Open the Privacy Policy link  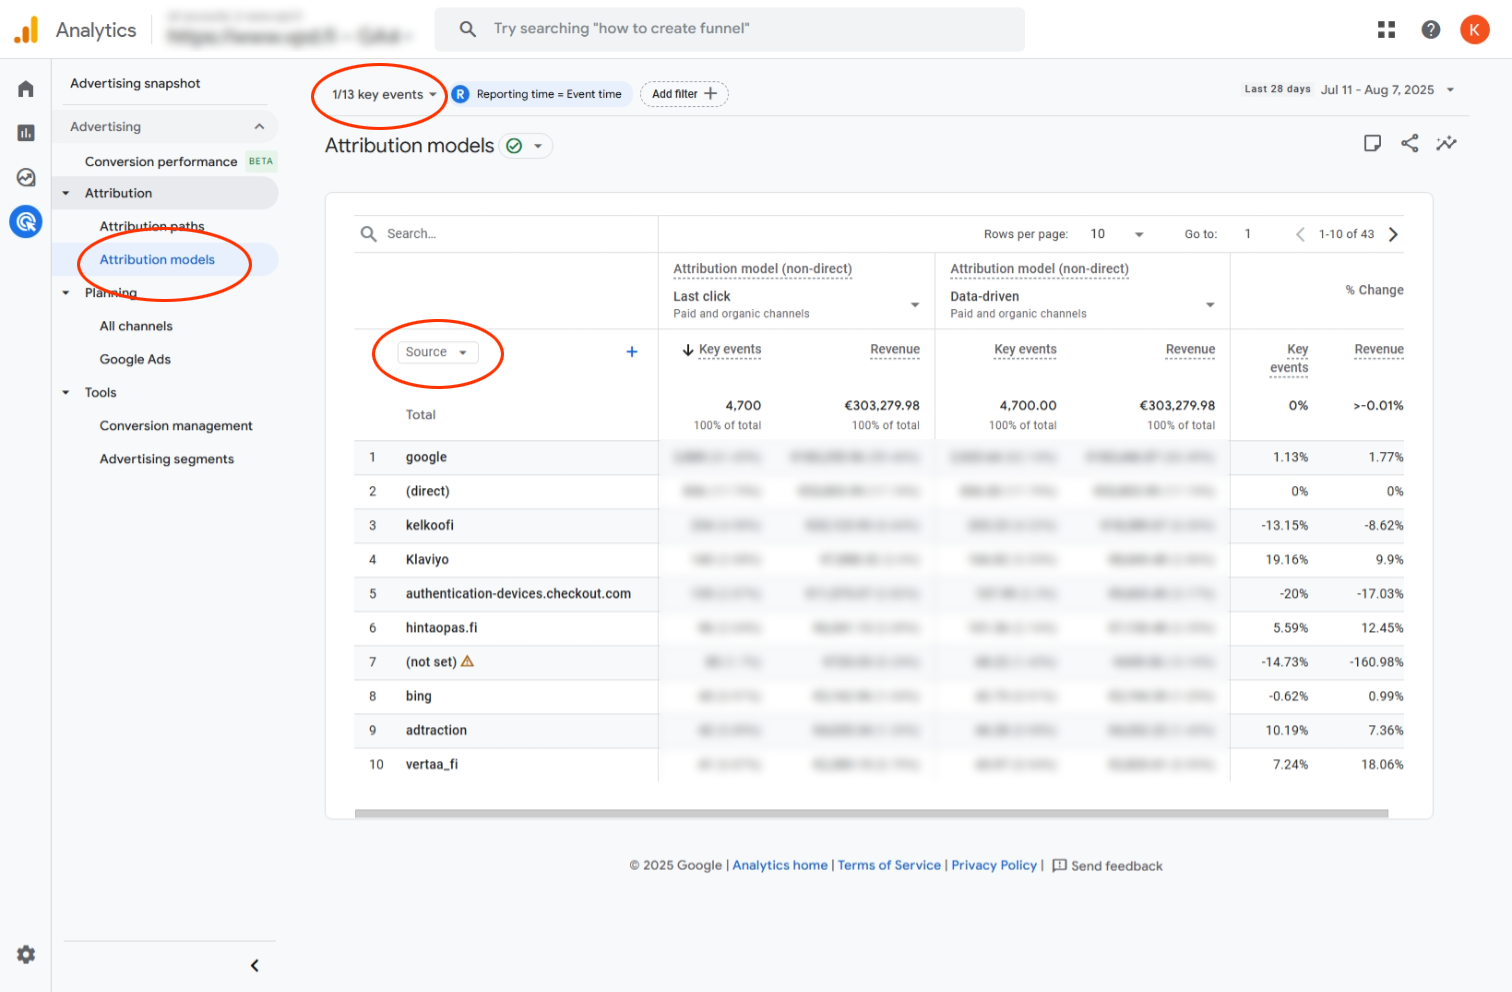pos(993,865)
